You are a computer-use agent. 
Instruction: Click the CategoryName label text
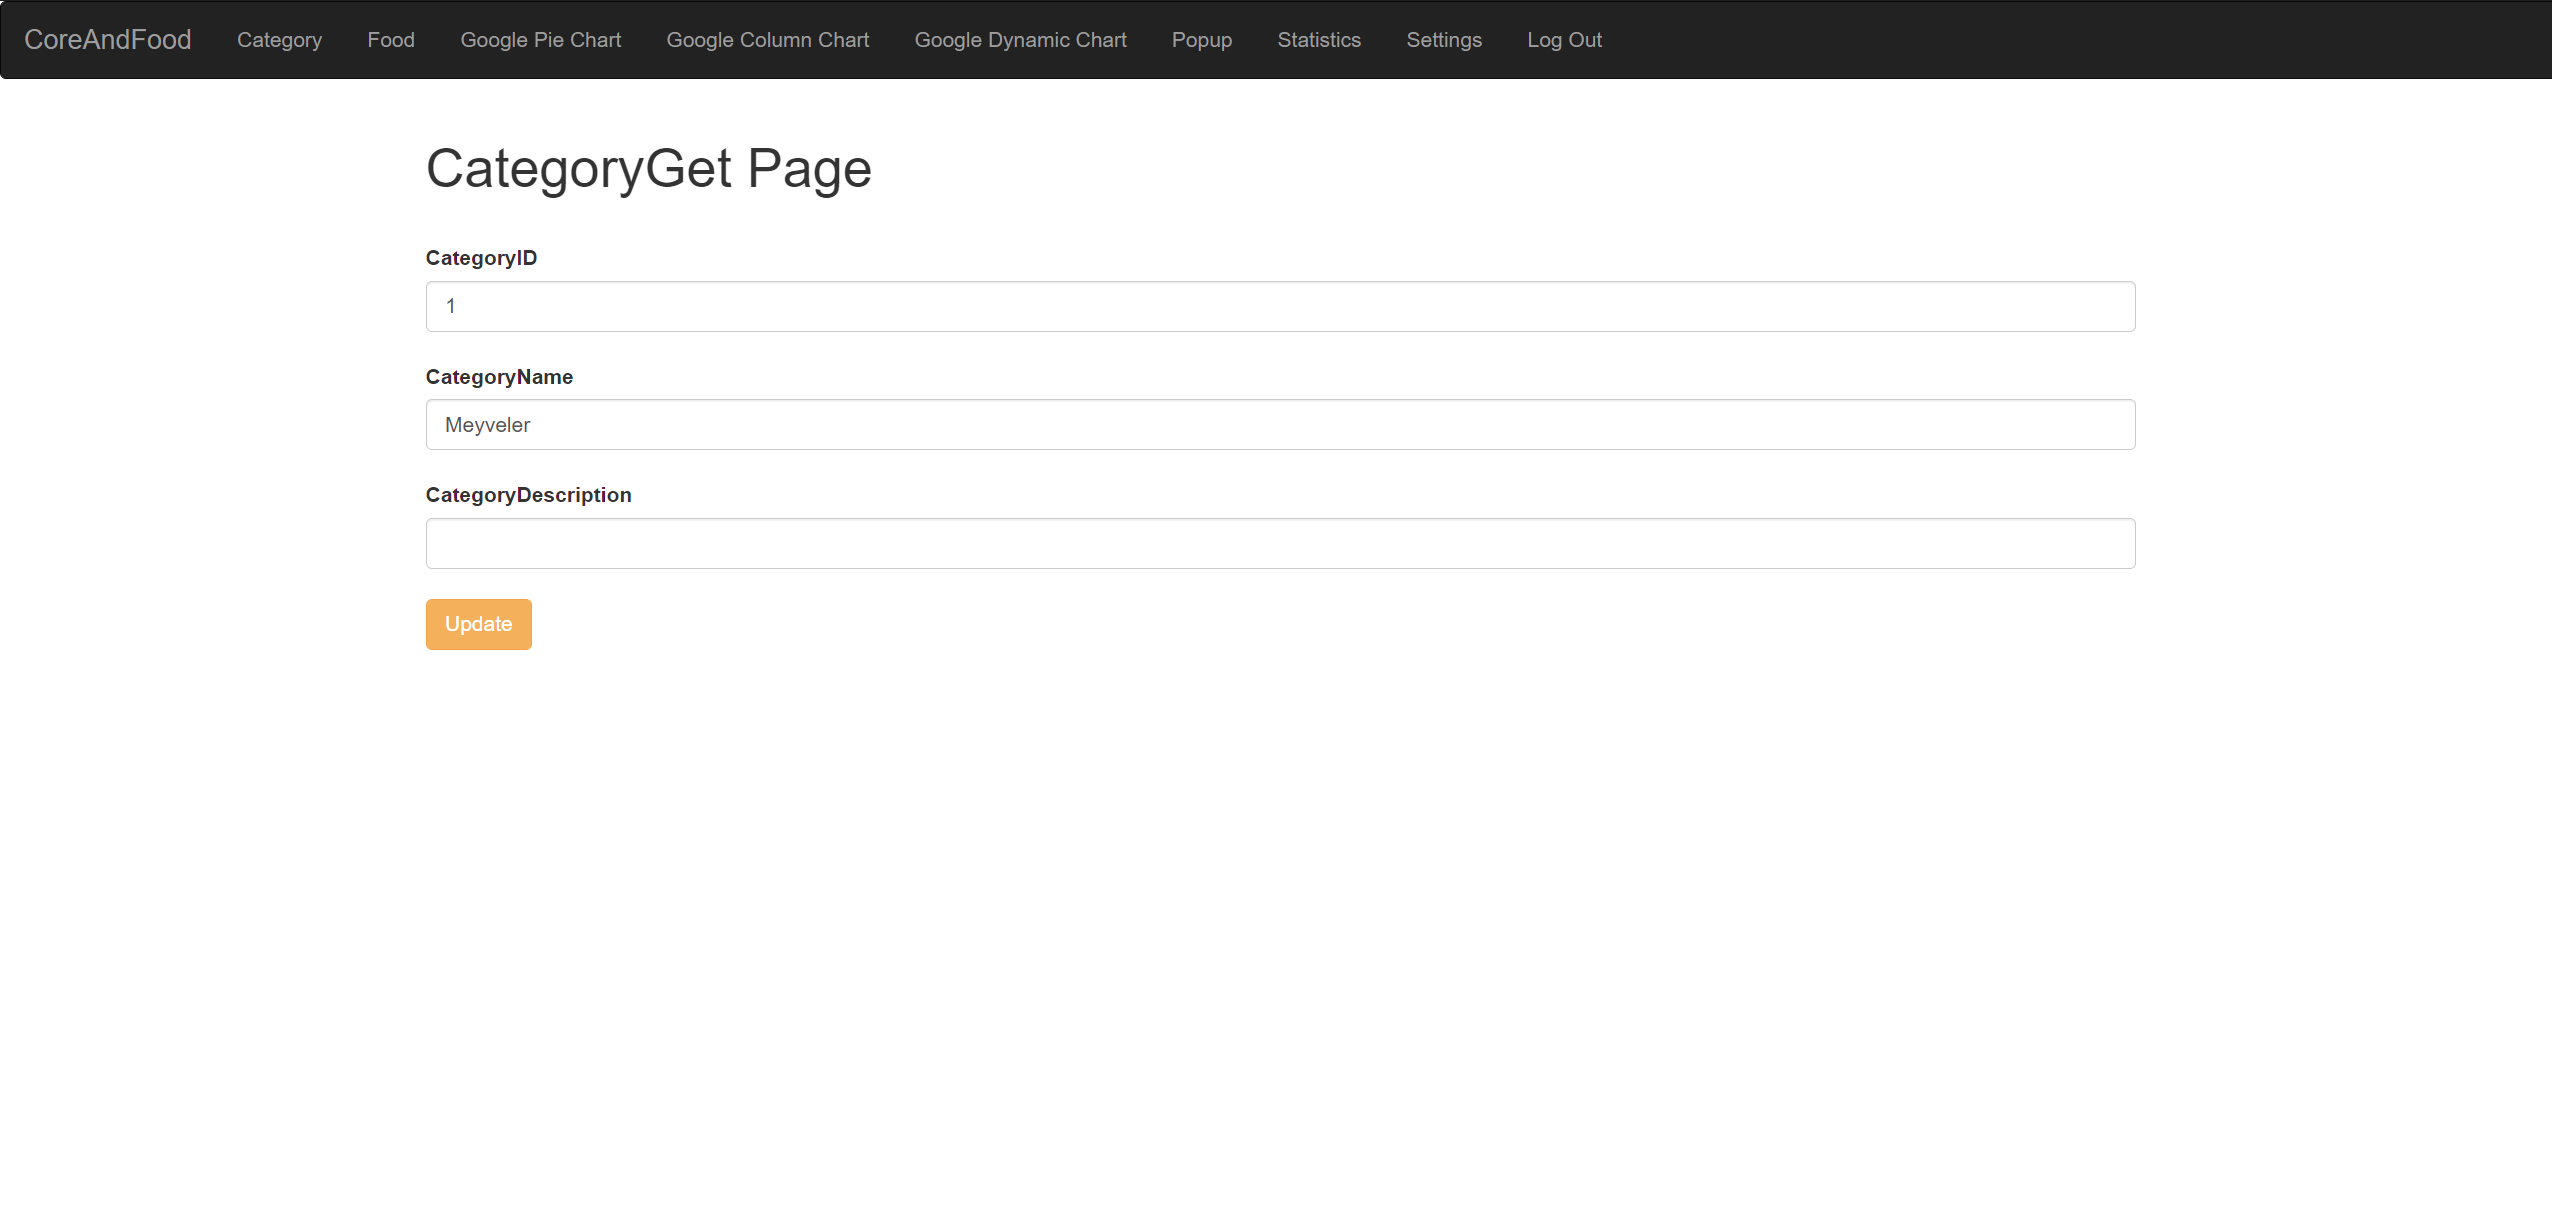[x=499, y=376]
